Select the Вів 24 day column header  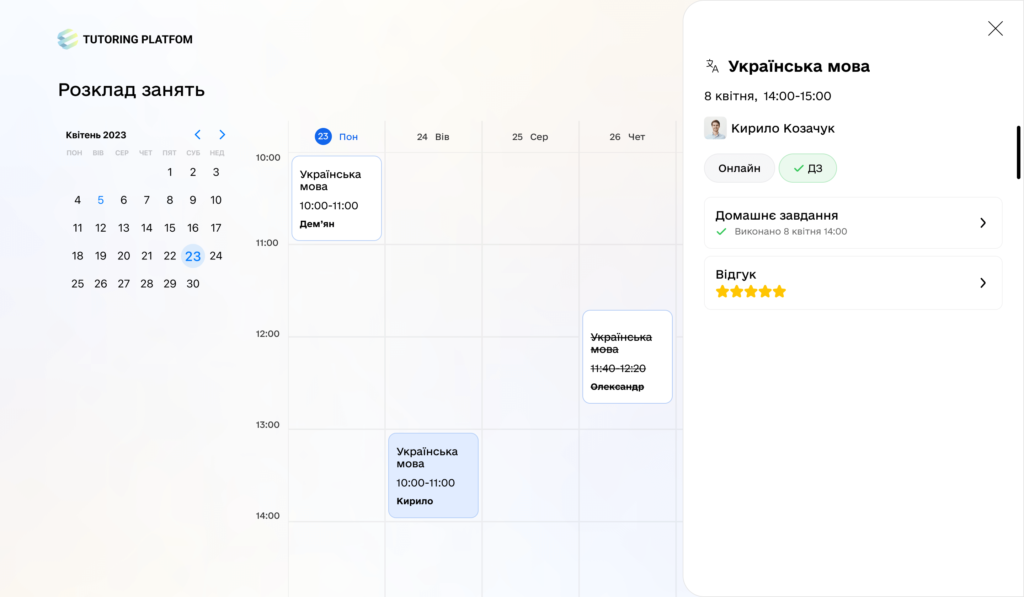(433, 137)
